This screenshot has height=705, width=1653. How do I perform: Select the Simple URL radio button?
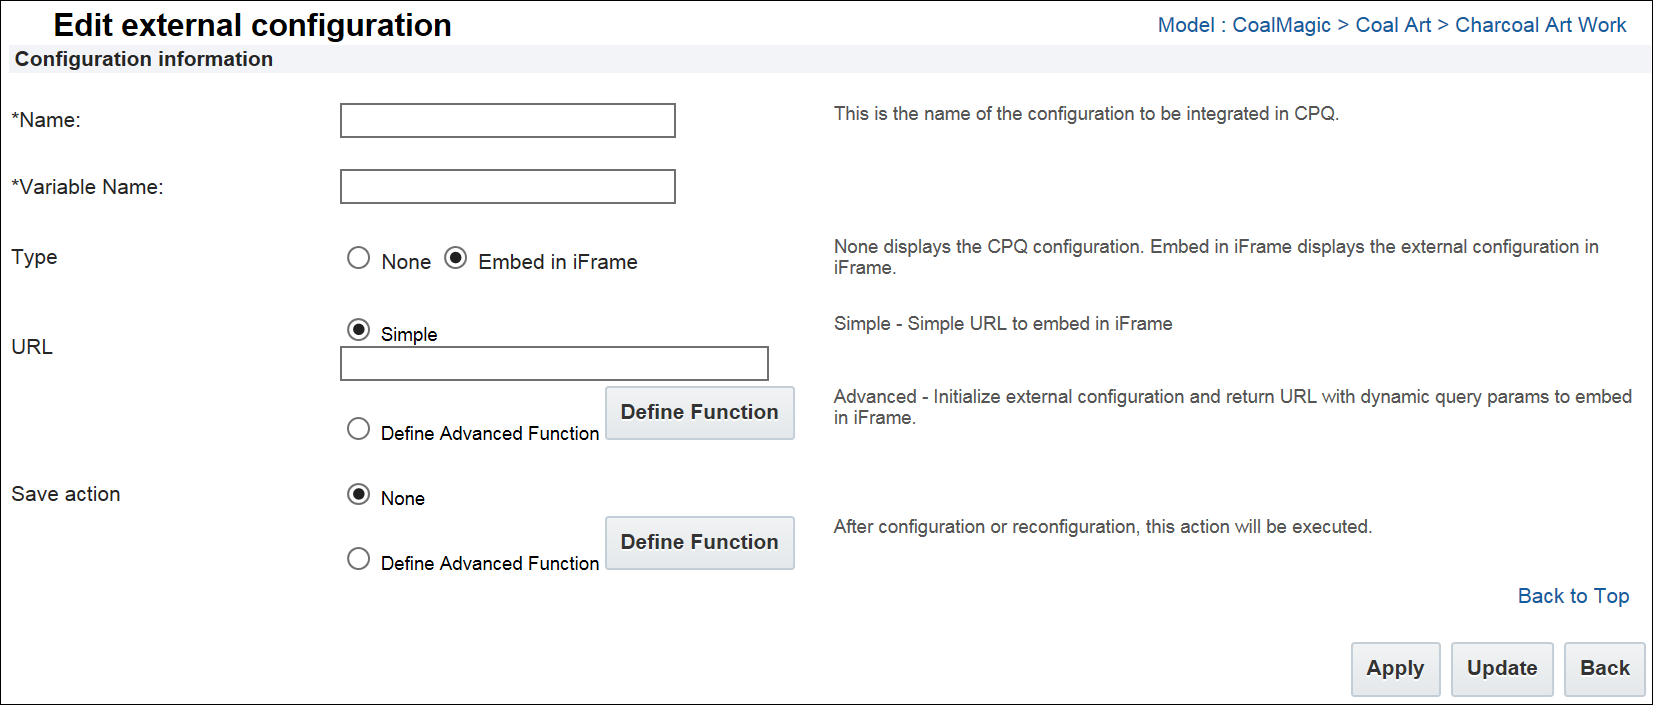[358, 330]
